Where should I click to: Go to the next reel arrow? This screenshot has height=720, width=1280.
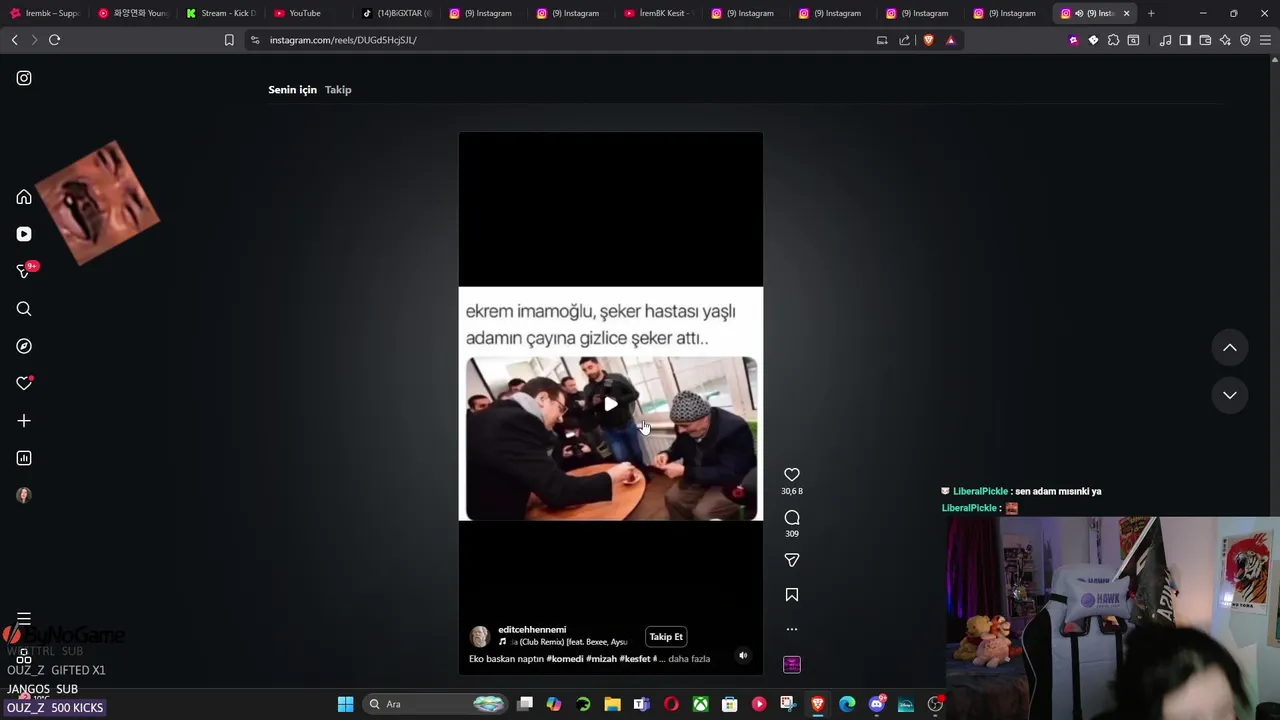[1230, 395]
